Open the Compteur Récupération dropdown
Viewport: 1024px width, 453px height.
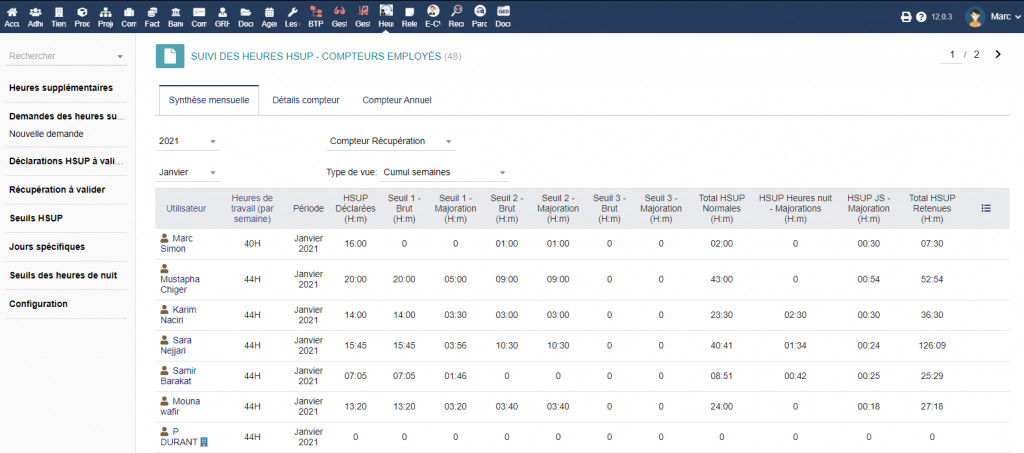pos(392,141)
